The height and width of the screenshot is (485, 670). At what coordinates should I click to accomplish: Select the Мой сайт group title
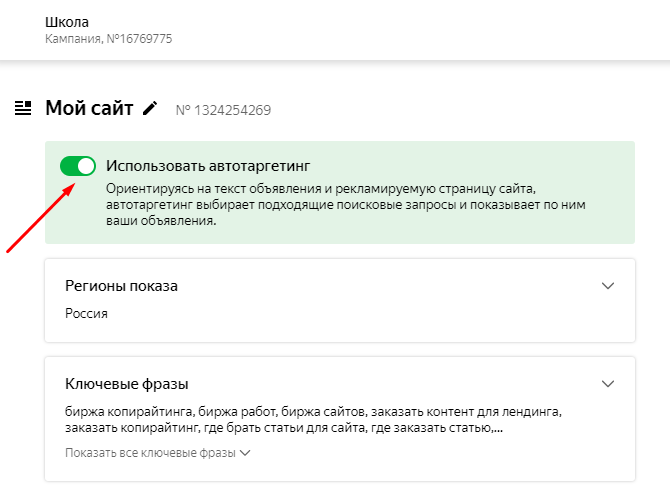coord(89,108)
